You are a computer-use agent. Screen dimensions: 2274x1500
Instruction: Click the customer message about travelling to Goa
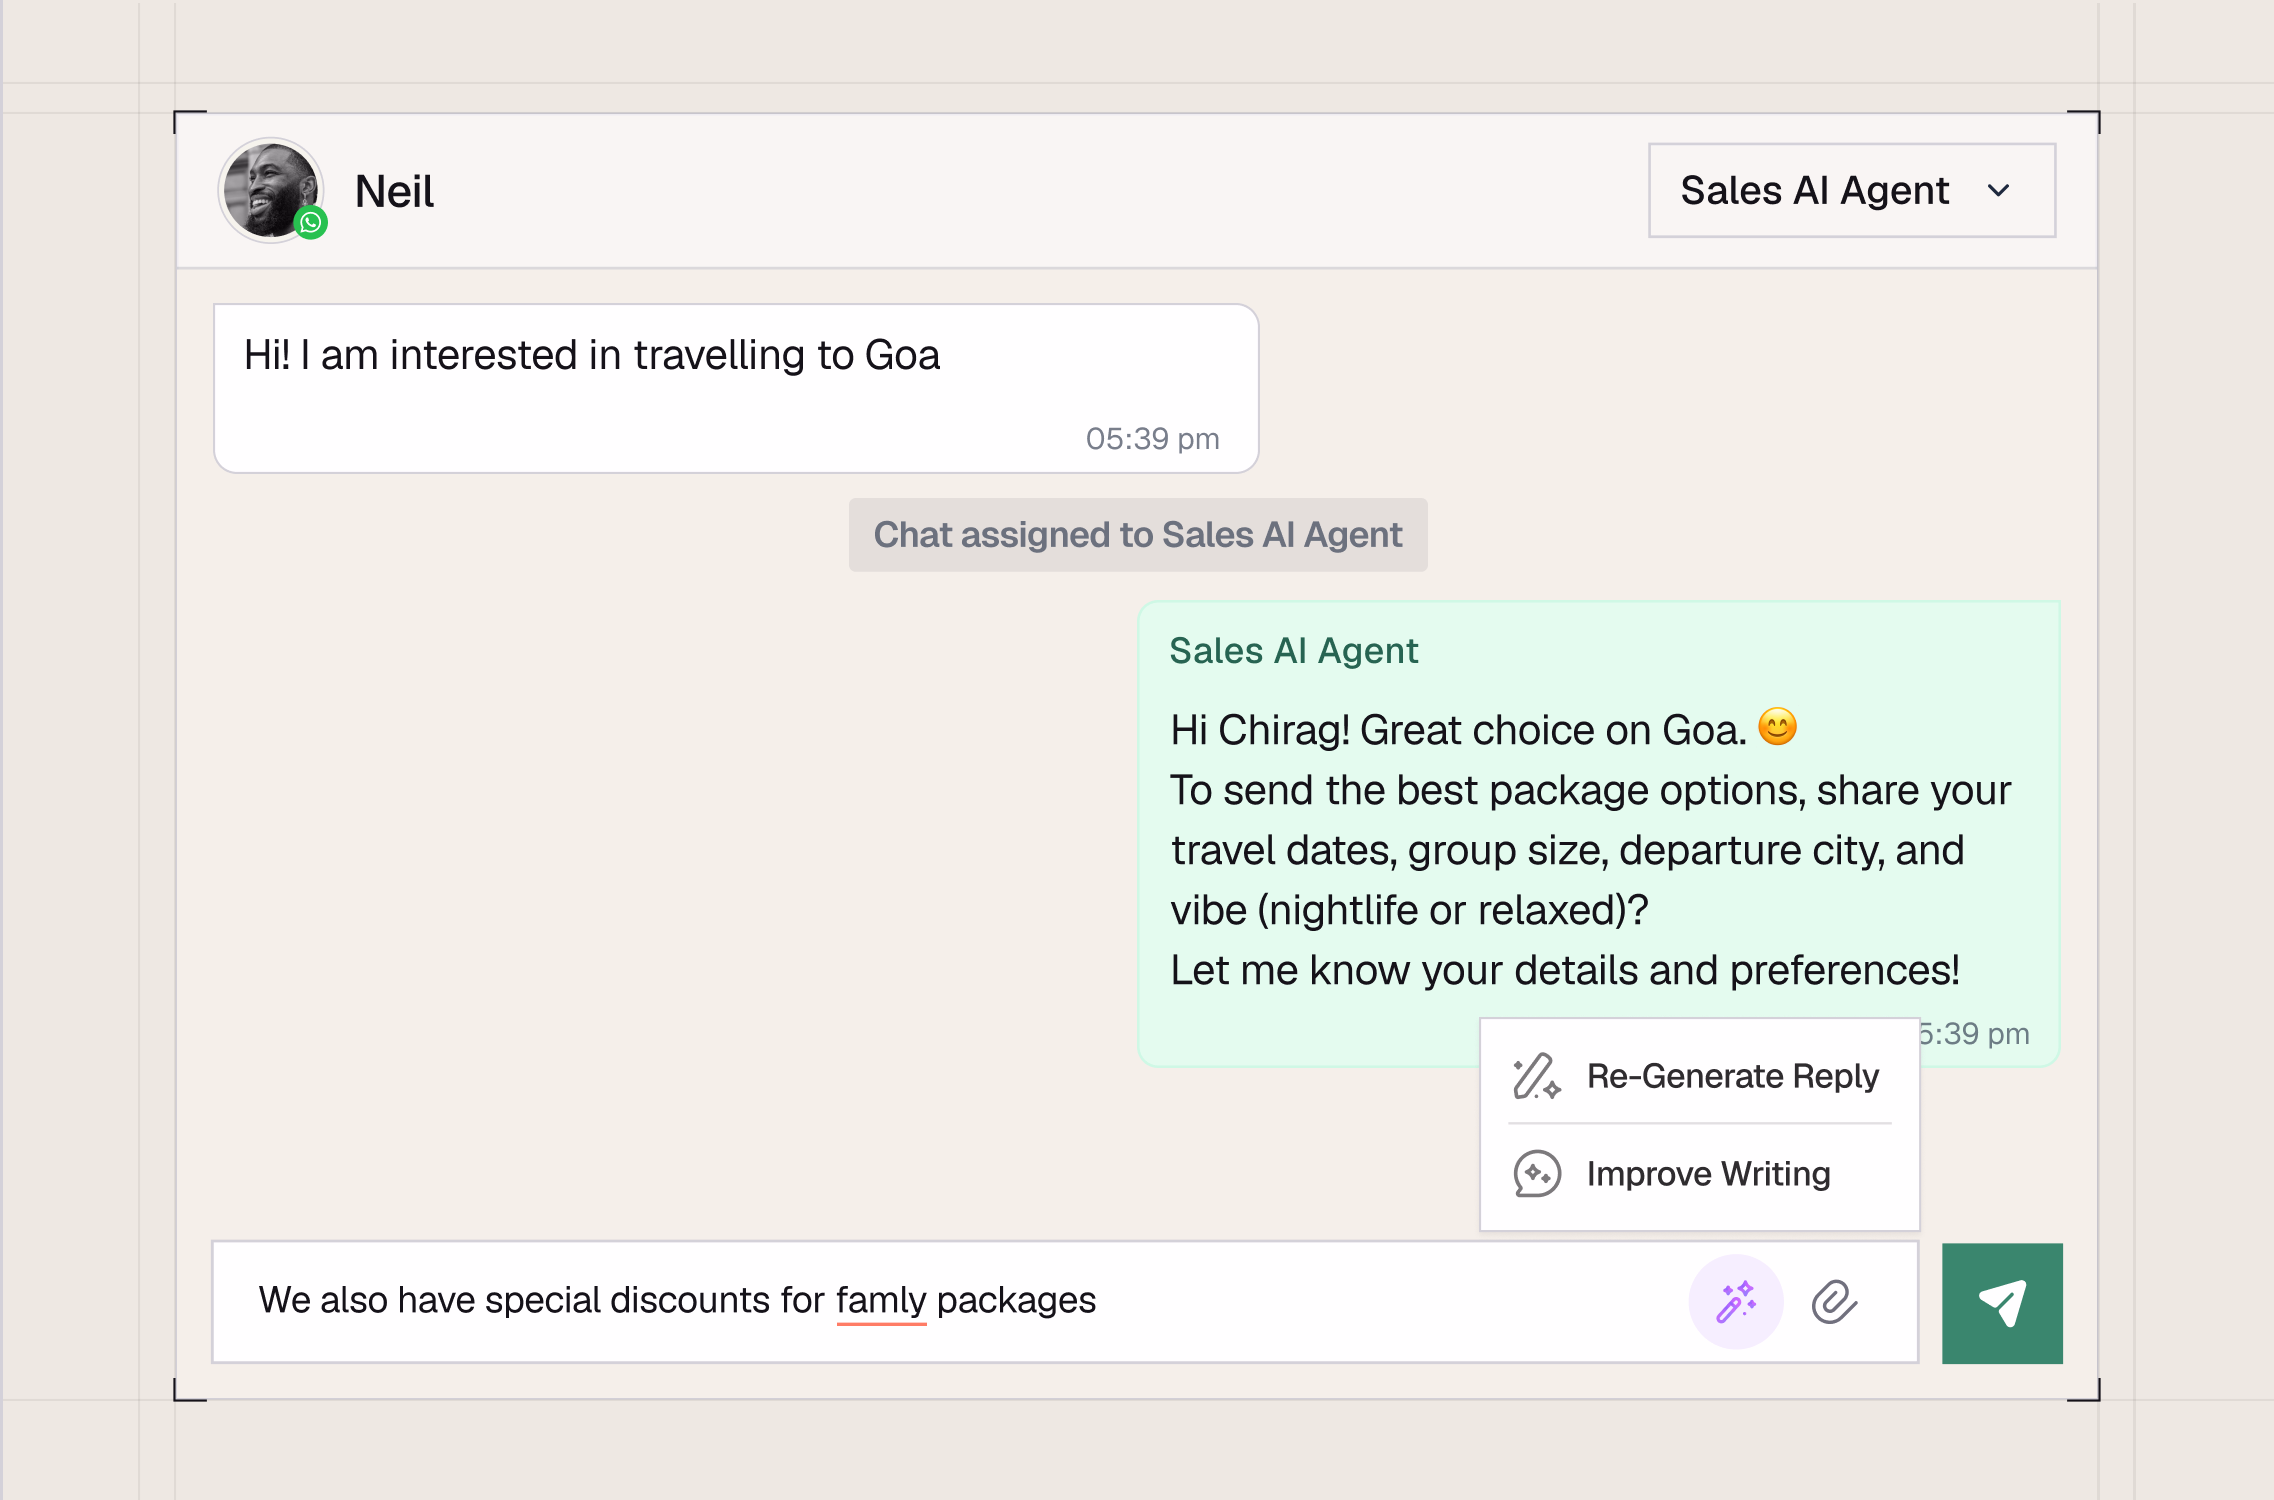[592, 356]
